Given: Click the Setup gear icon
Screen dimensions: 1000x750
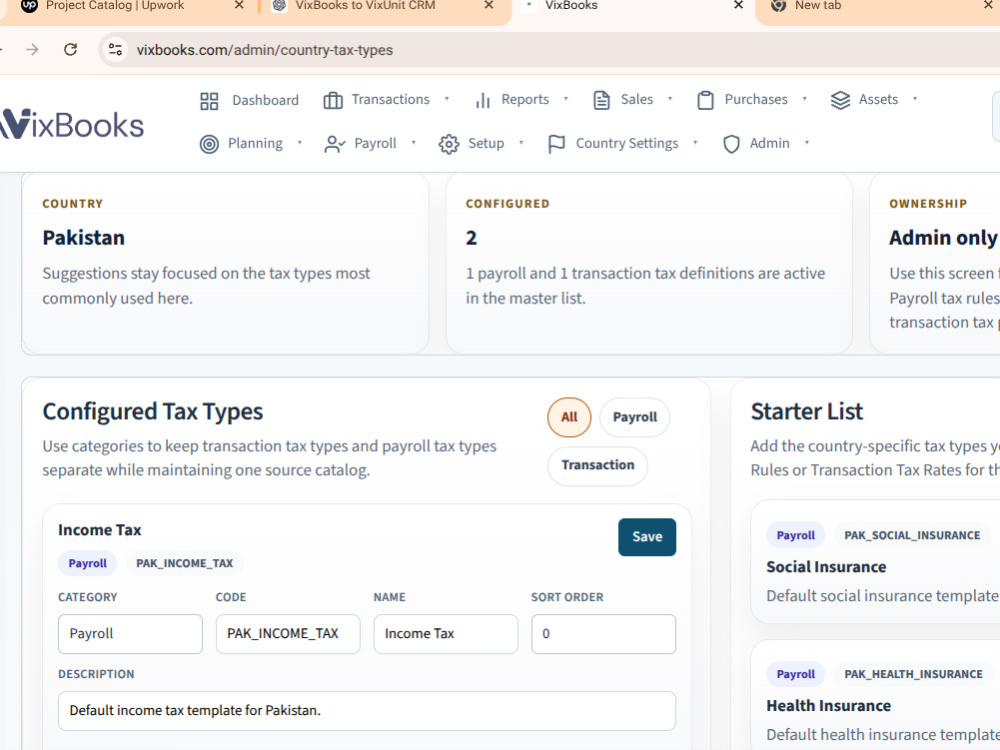Looking at the screenshot, I should click(x=449, y=144).
